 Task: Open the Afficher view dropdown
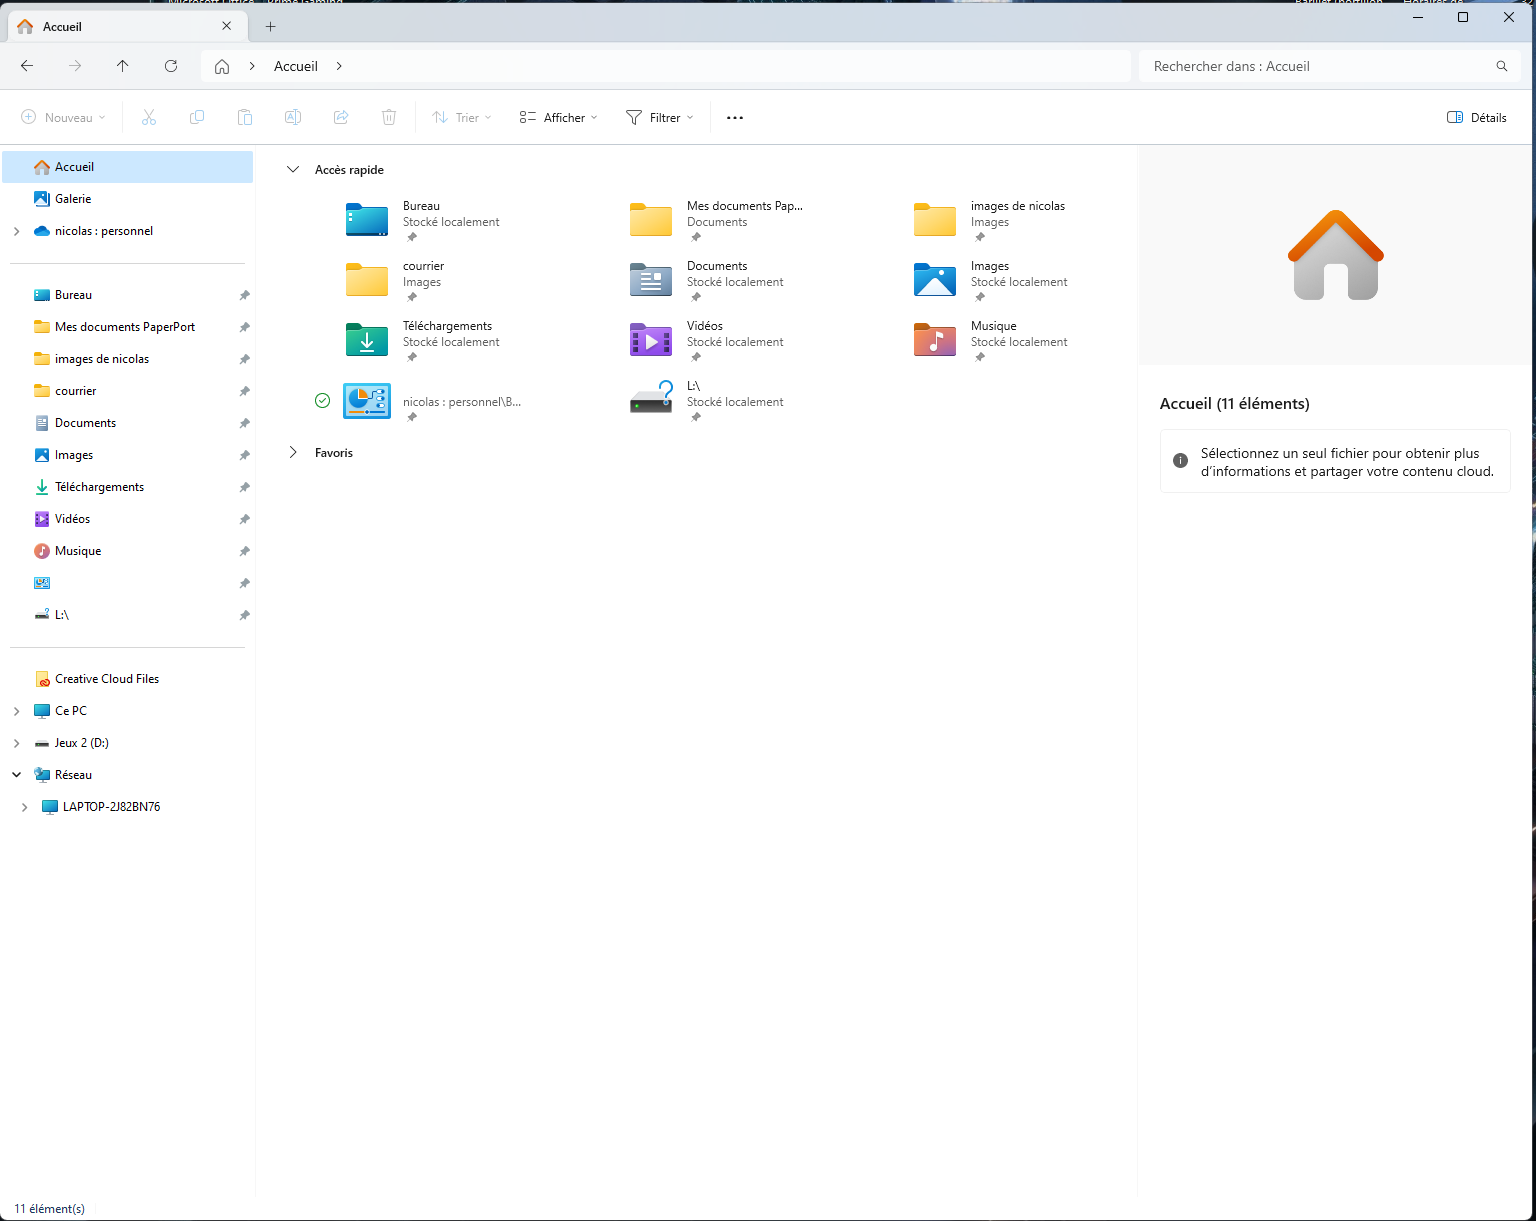click(558, 118)
